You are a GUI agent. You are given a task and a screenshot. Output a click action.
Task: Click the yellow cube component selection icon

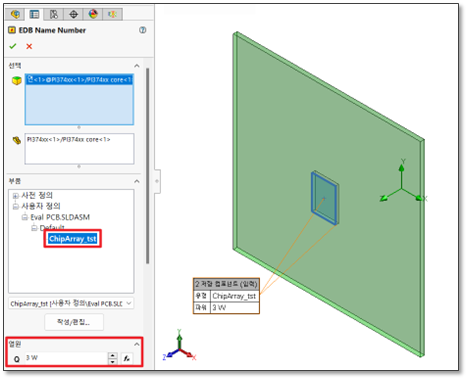pyautogui.click(x=17, y=81)
